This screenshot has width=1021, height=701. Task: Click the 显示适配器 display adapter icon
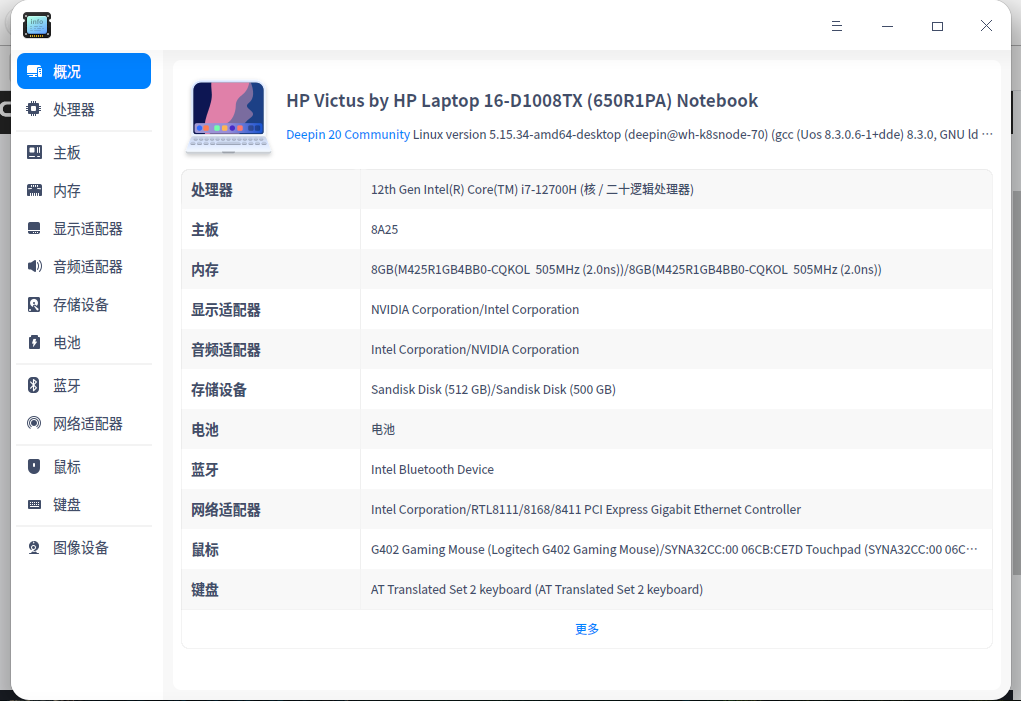[34, 228]
